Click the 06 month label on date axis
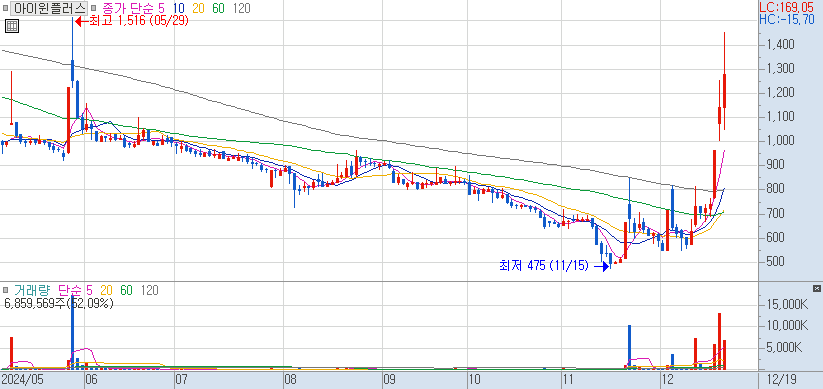823x389 pixels. [91, 379]
